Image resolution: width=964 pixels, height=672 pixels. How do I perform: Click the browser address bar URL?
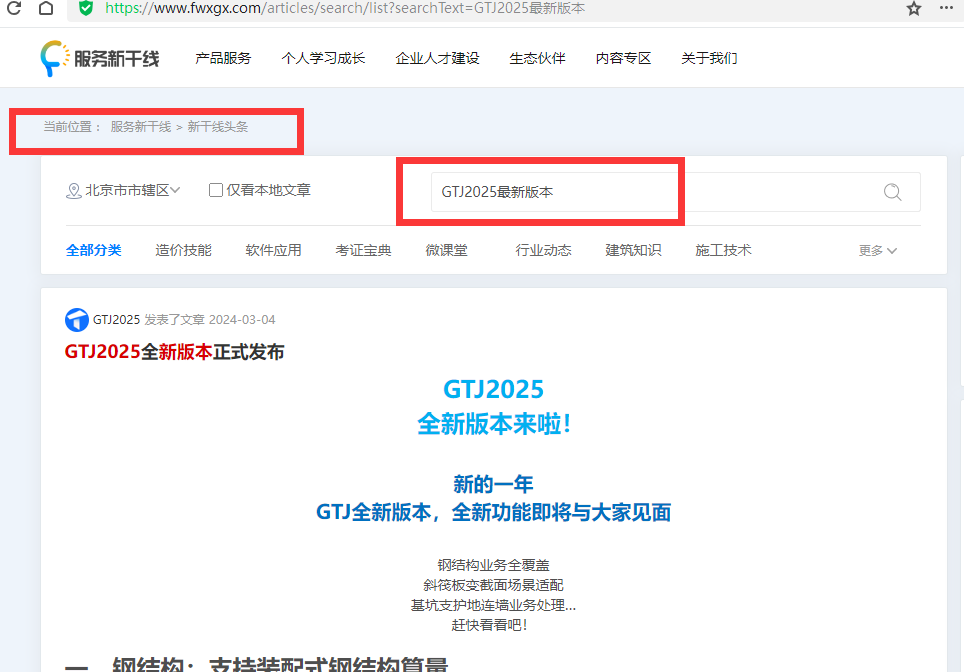pyautogui.click(x=345, y=8)
